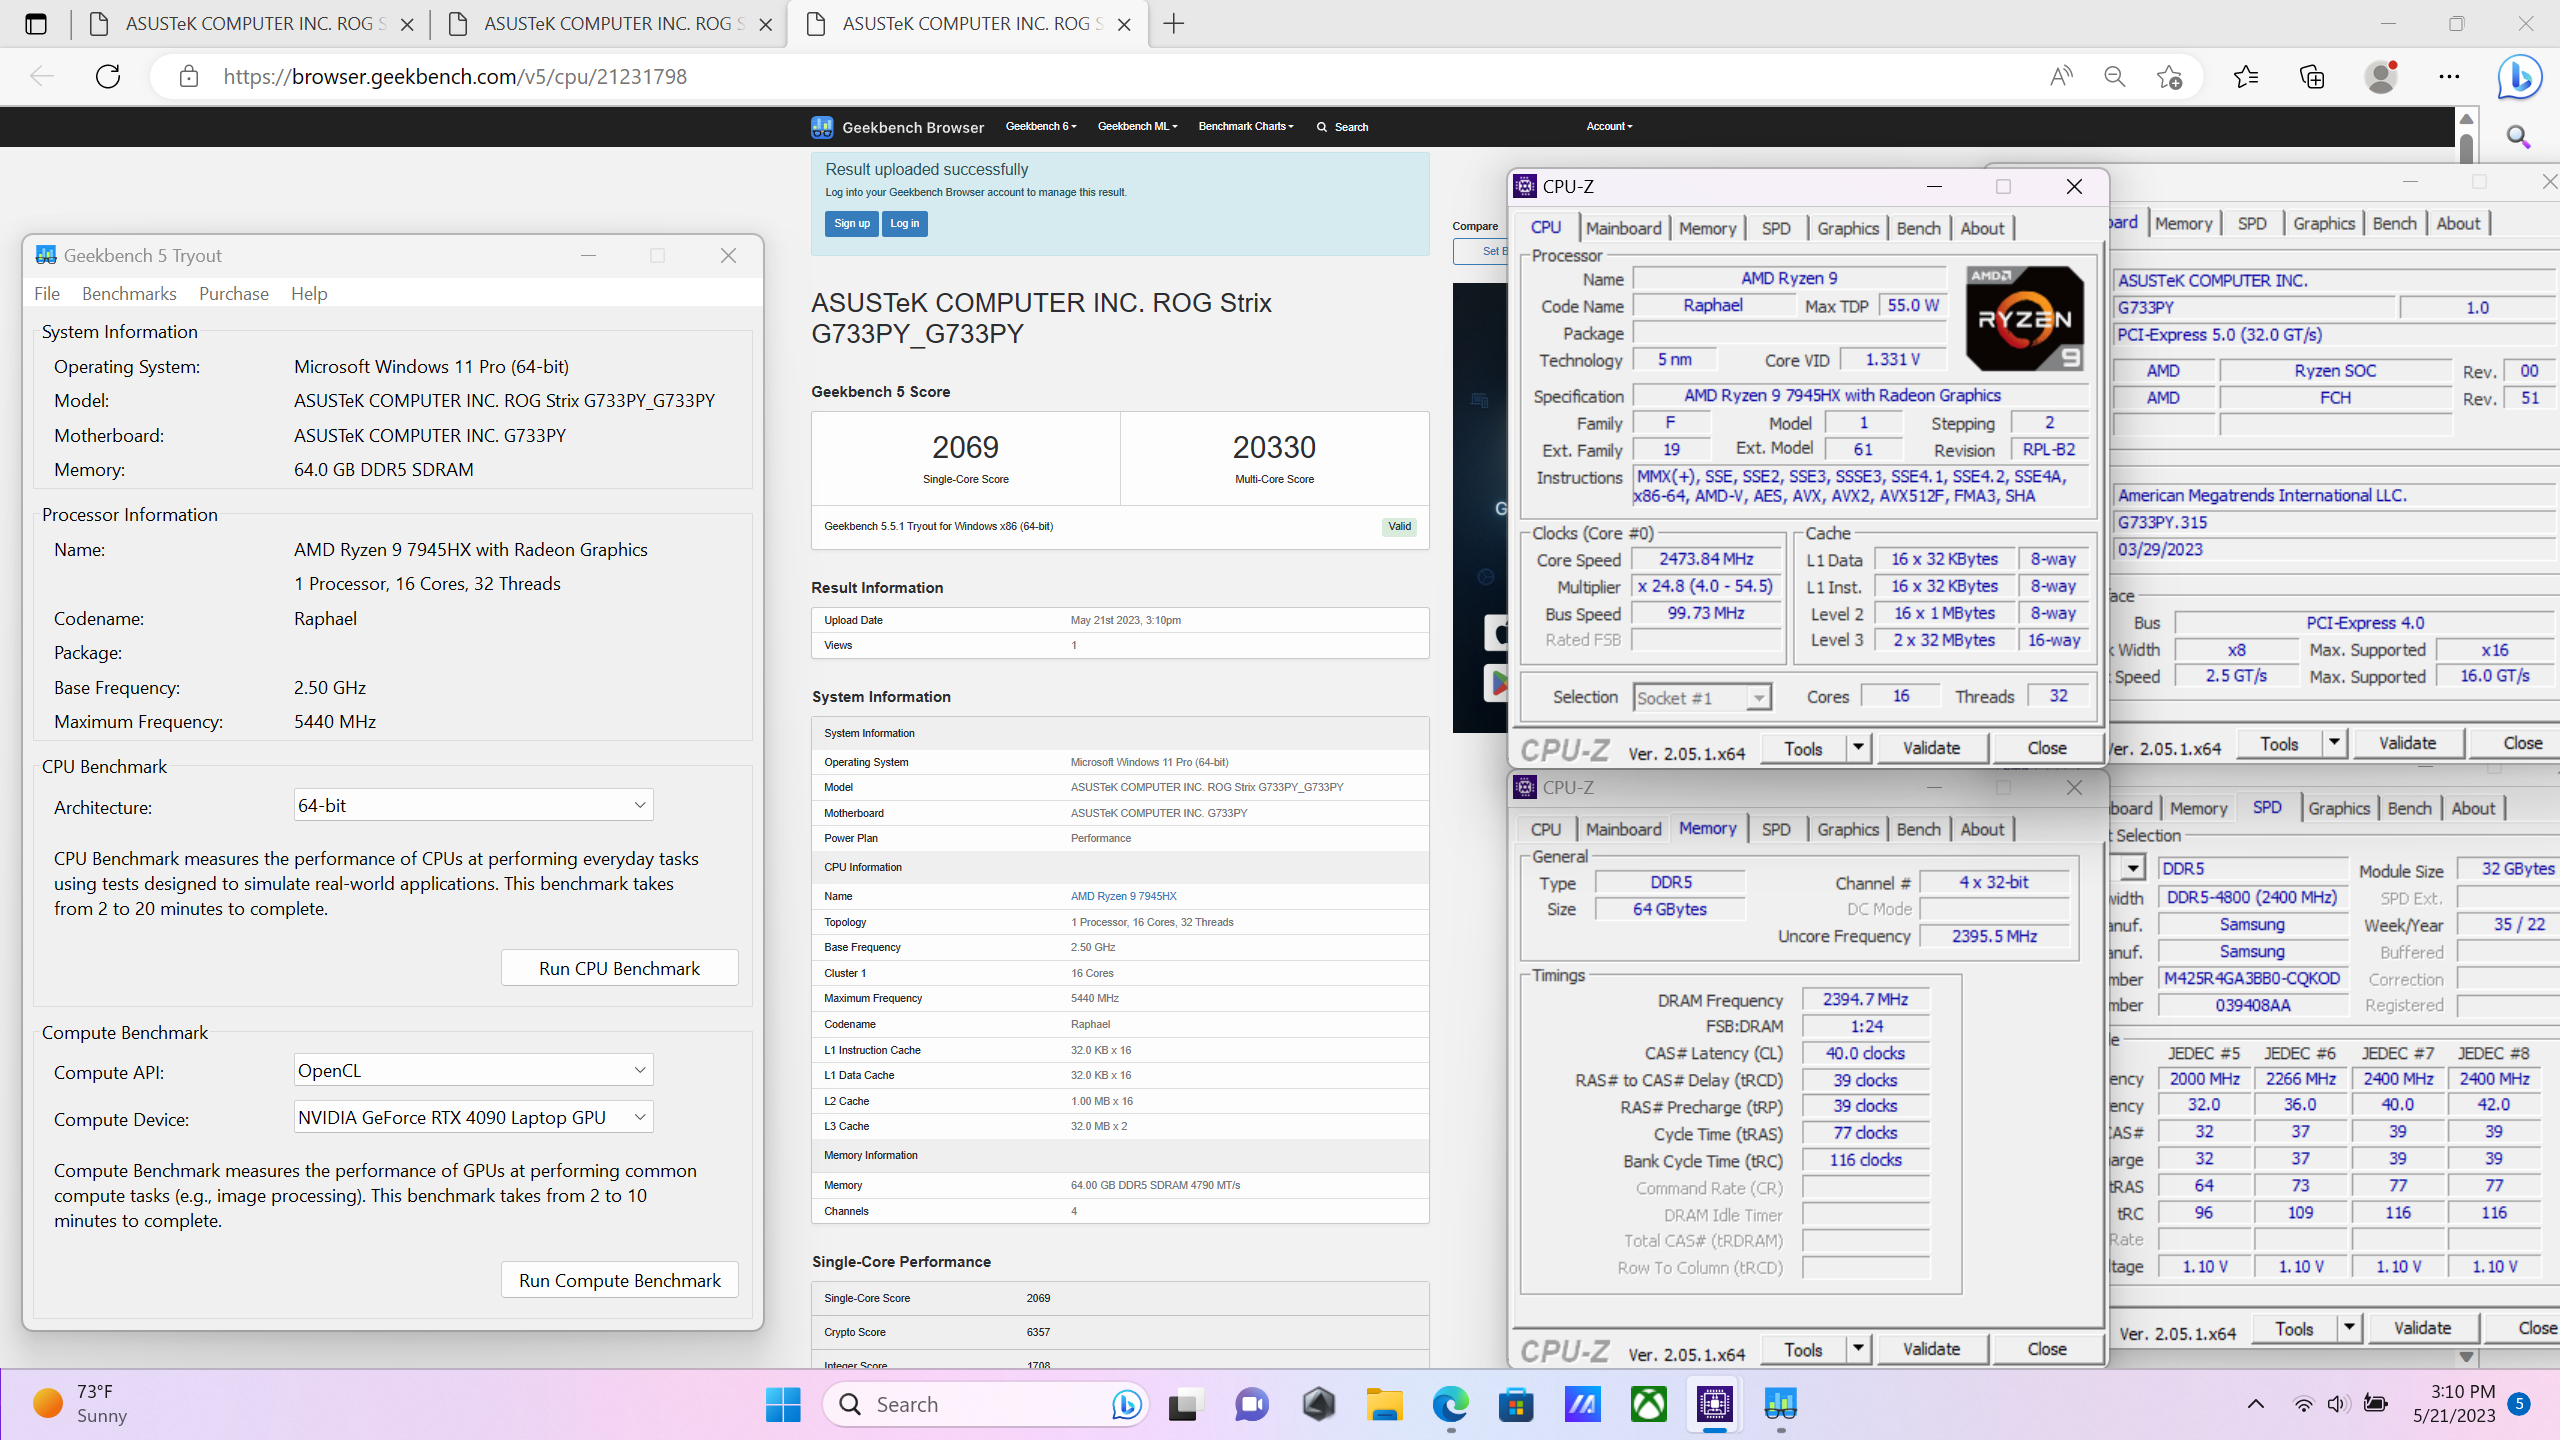Close the third browser tab
The image size is (2560, 1440).
coord(1124,25)
